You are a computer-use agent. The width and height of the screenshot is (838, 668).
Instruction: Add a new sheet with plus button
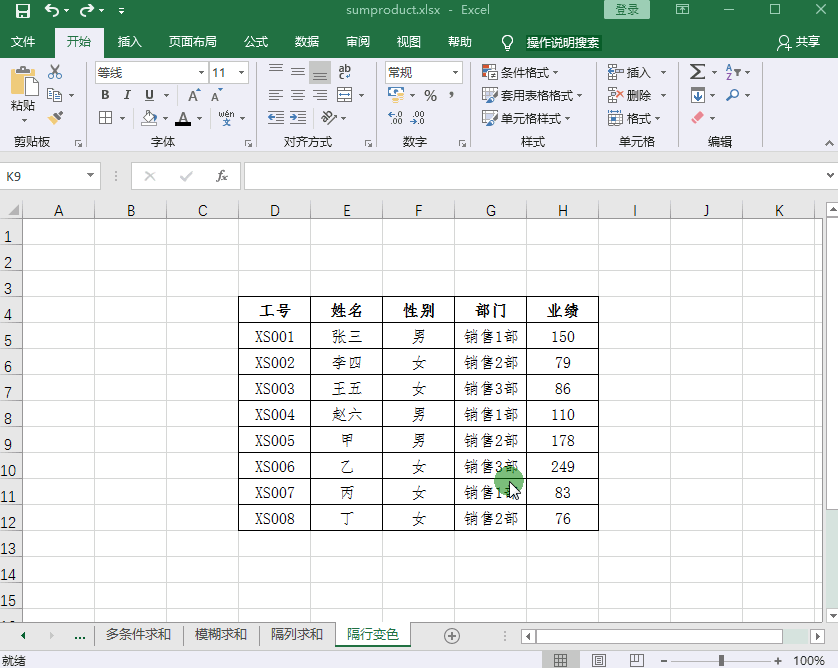(452, 635)
